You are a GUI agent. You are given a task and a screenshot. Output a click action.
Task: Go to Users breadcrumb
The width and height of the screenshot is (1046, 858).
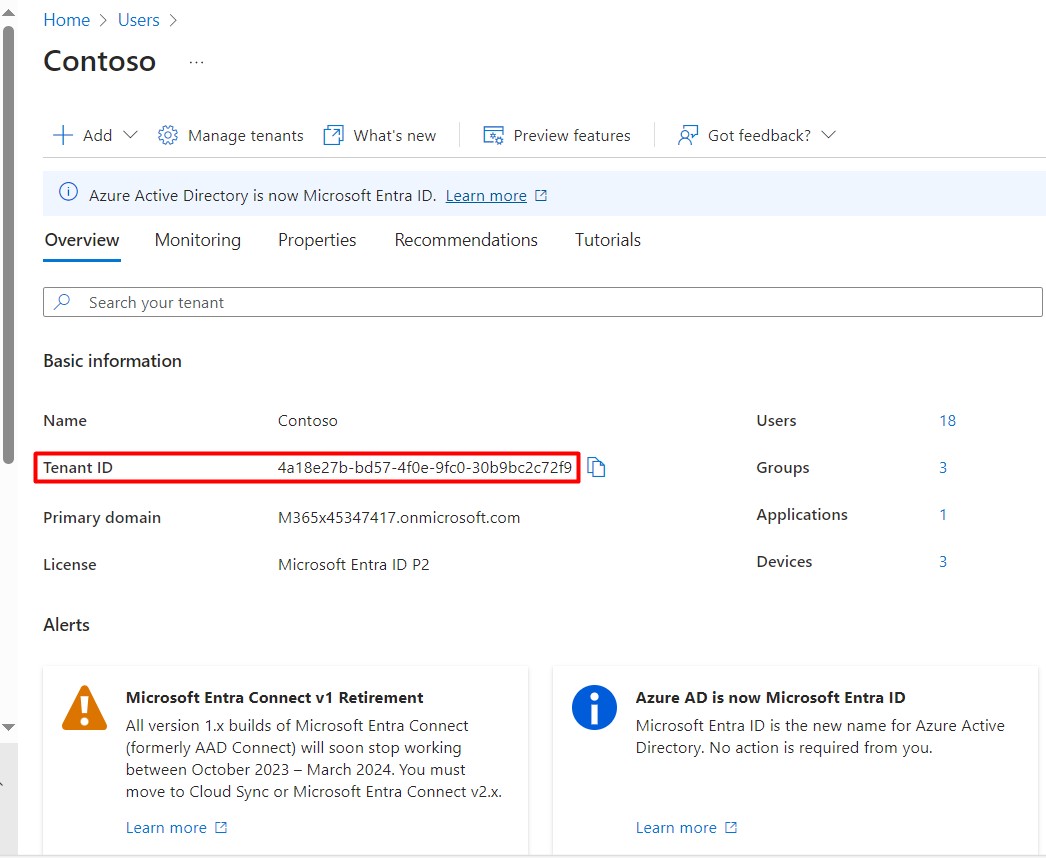139,20
